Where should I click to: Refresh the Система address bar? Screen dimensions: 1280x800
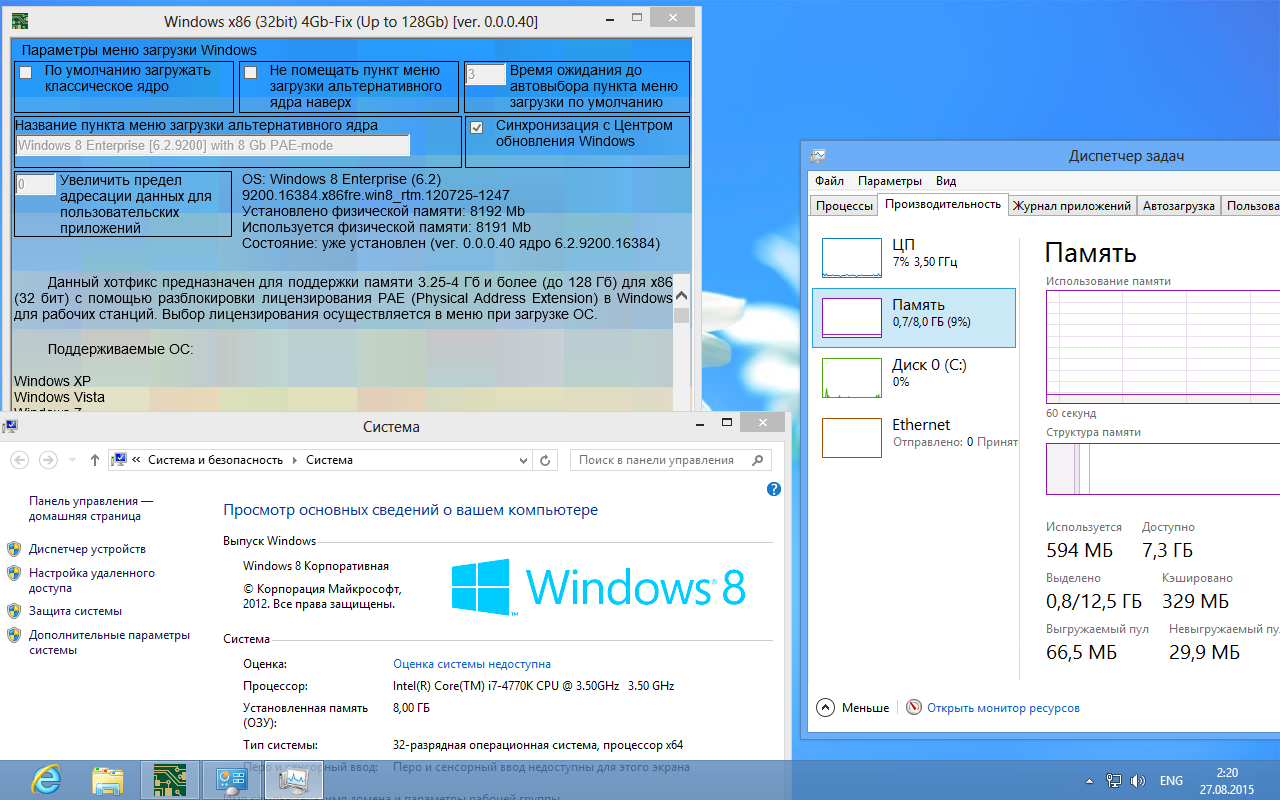click(545, 460)
